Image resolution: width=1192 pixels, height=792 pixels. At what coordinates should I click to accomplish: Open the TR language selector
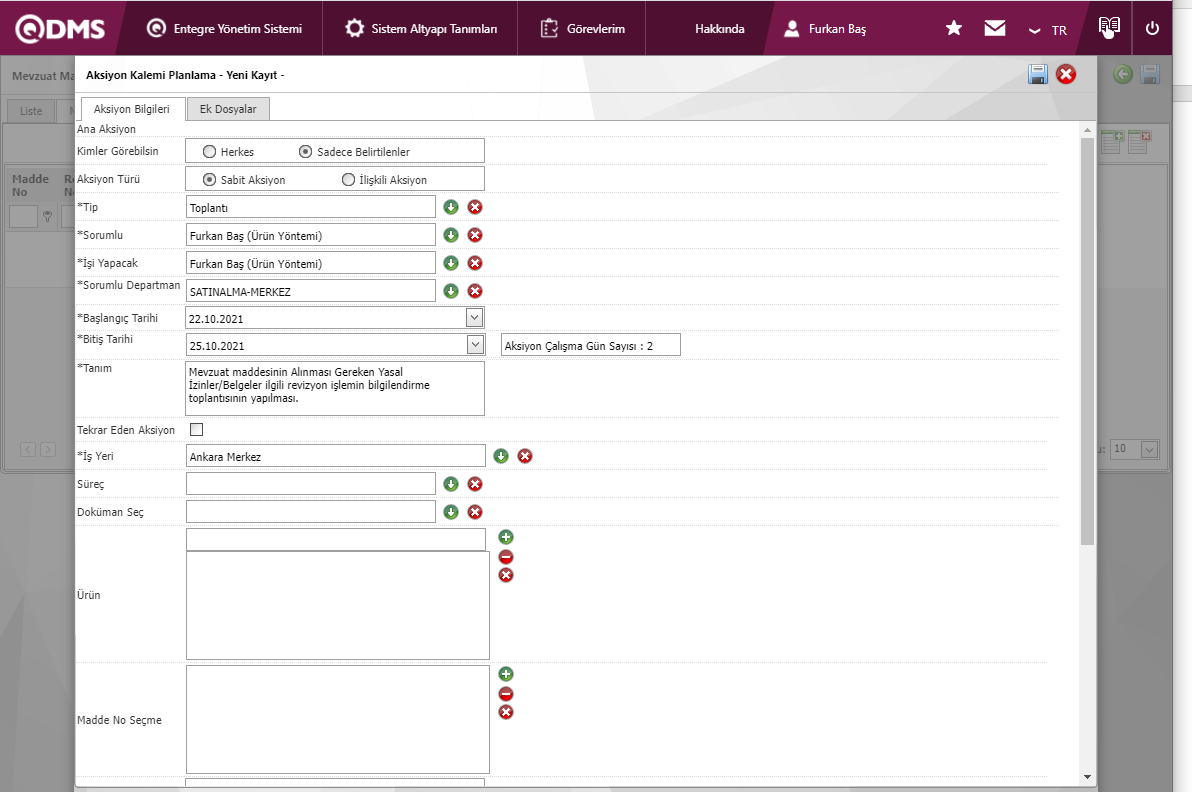coord(1049,30)
